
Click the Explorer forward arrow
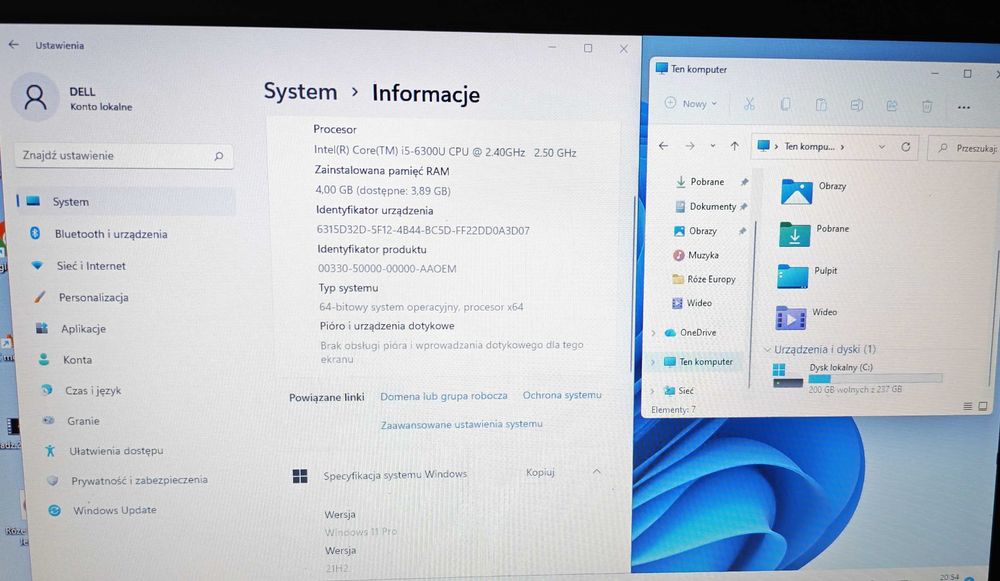pyautogui.click(x=689, y=146)
